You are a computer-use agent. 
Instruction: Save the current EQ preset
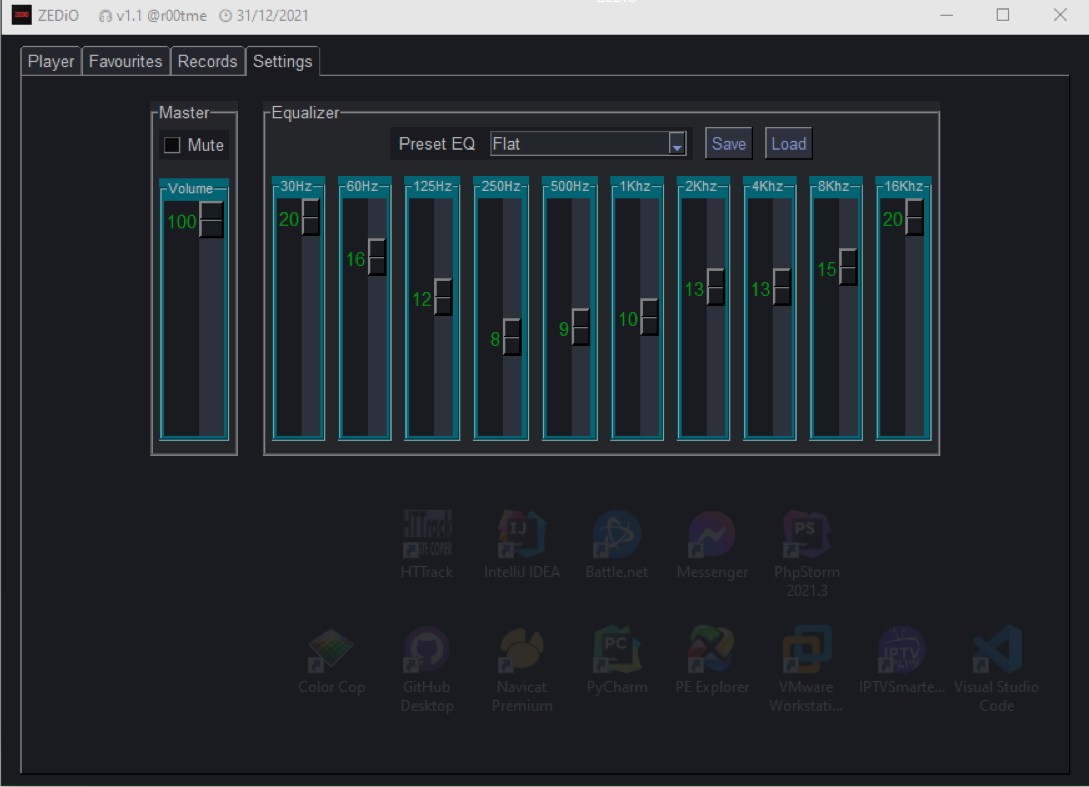(x=728, y=143)
